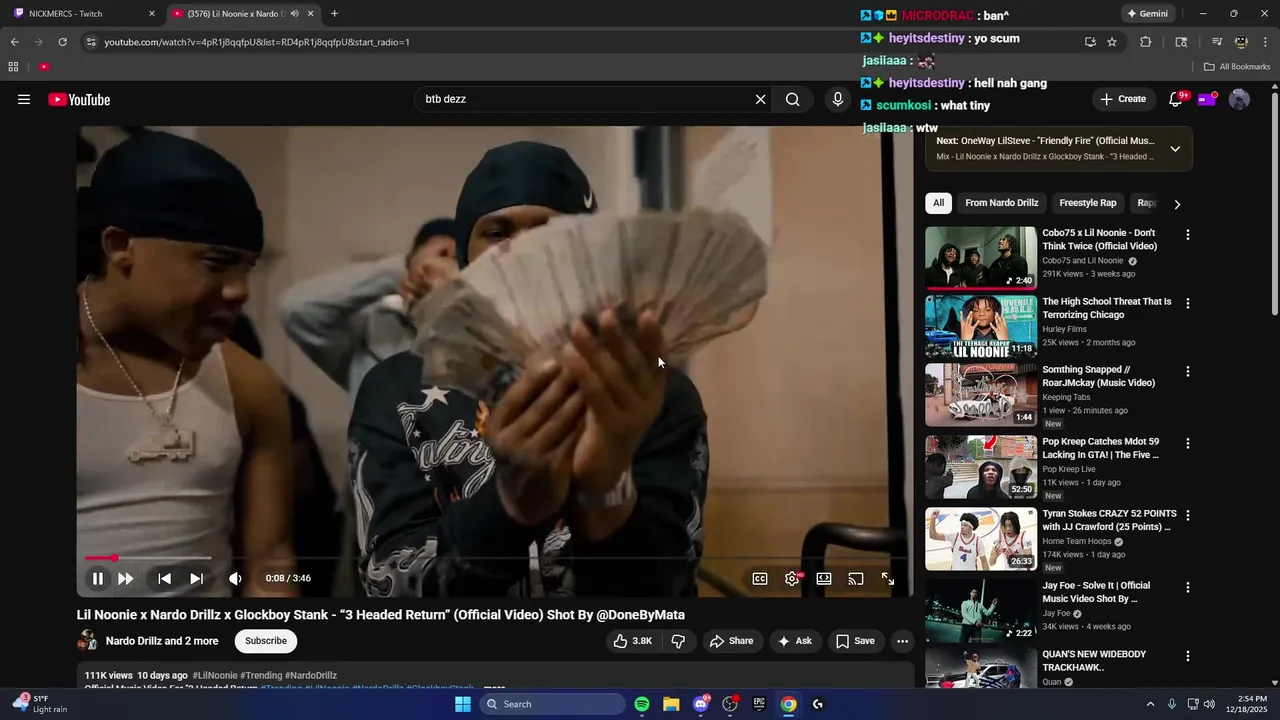The width and height of the screenshot is (1280, 720).
Task: Open Discord from the taskbar
Action: coord(701,704)
